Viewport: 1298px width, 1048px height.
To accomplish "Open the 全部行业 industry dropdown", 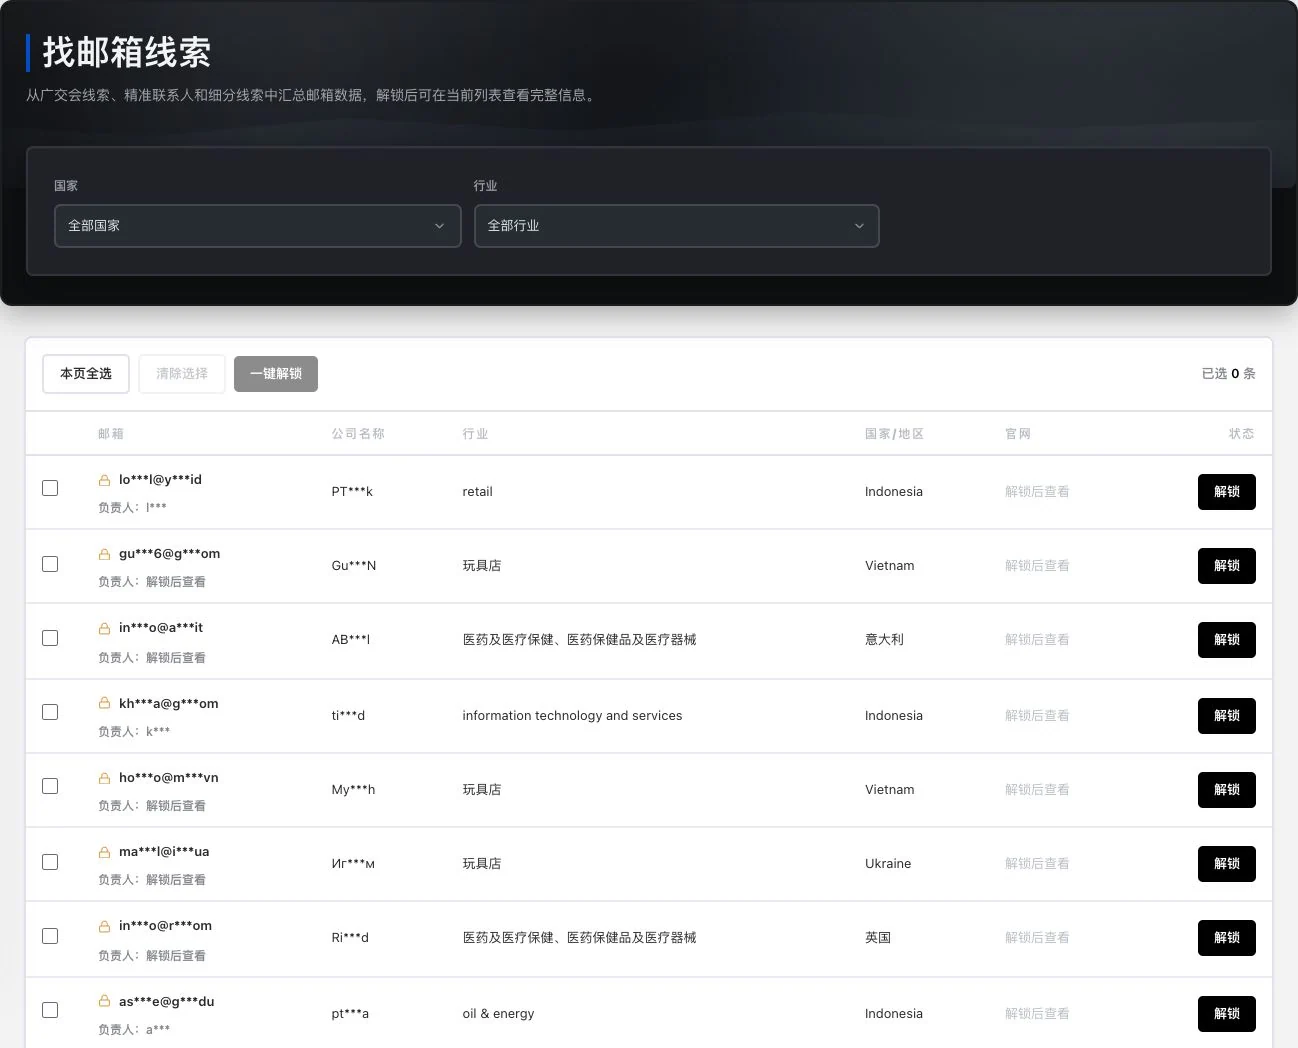I will point(677,226).
